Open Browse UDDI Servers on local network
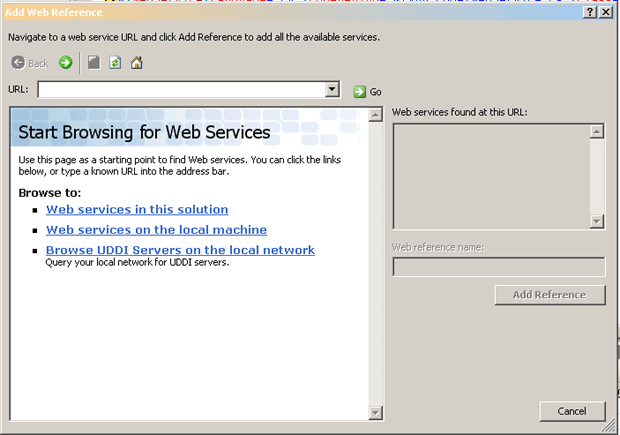This screenshot has width=620, height=435. [x=180, y=250]
